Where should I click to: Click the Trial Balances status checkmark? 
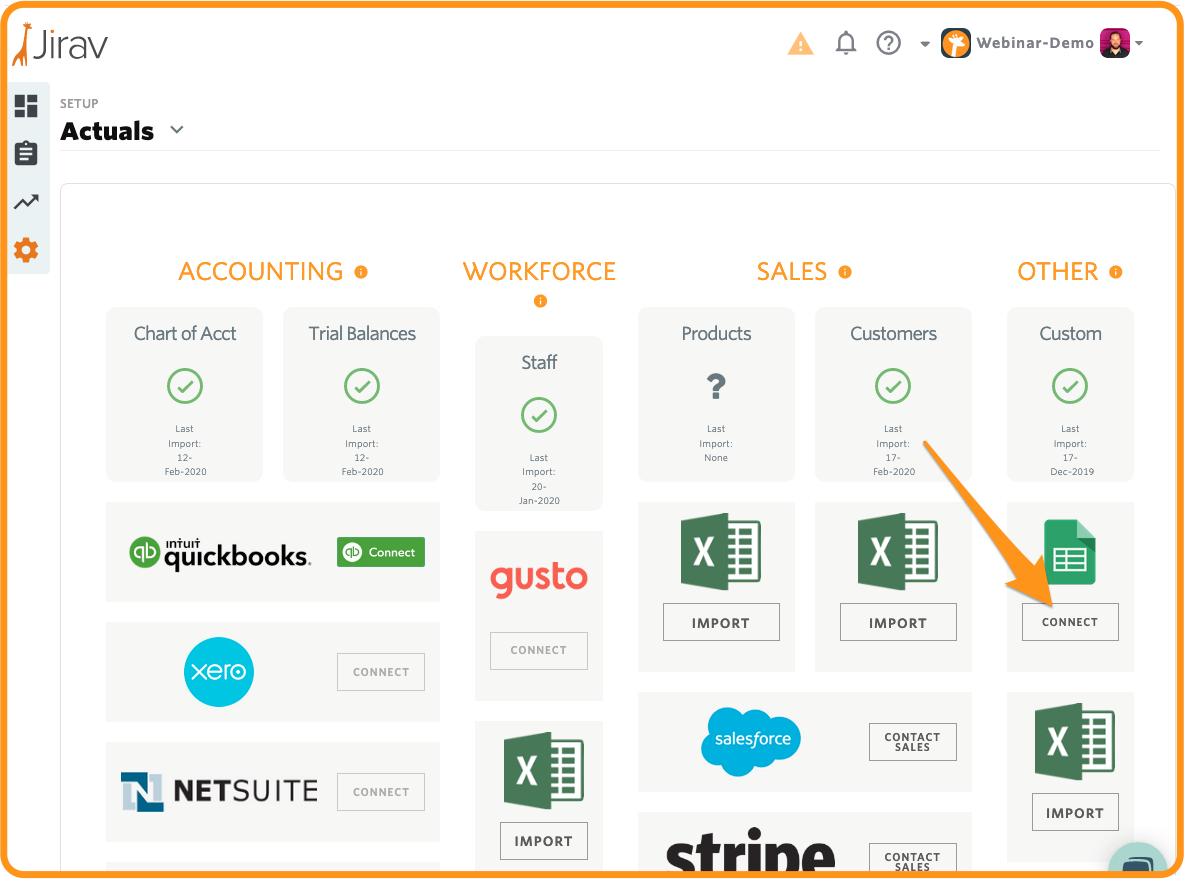pyautogui.click(x=362, y=387)
